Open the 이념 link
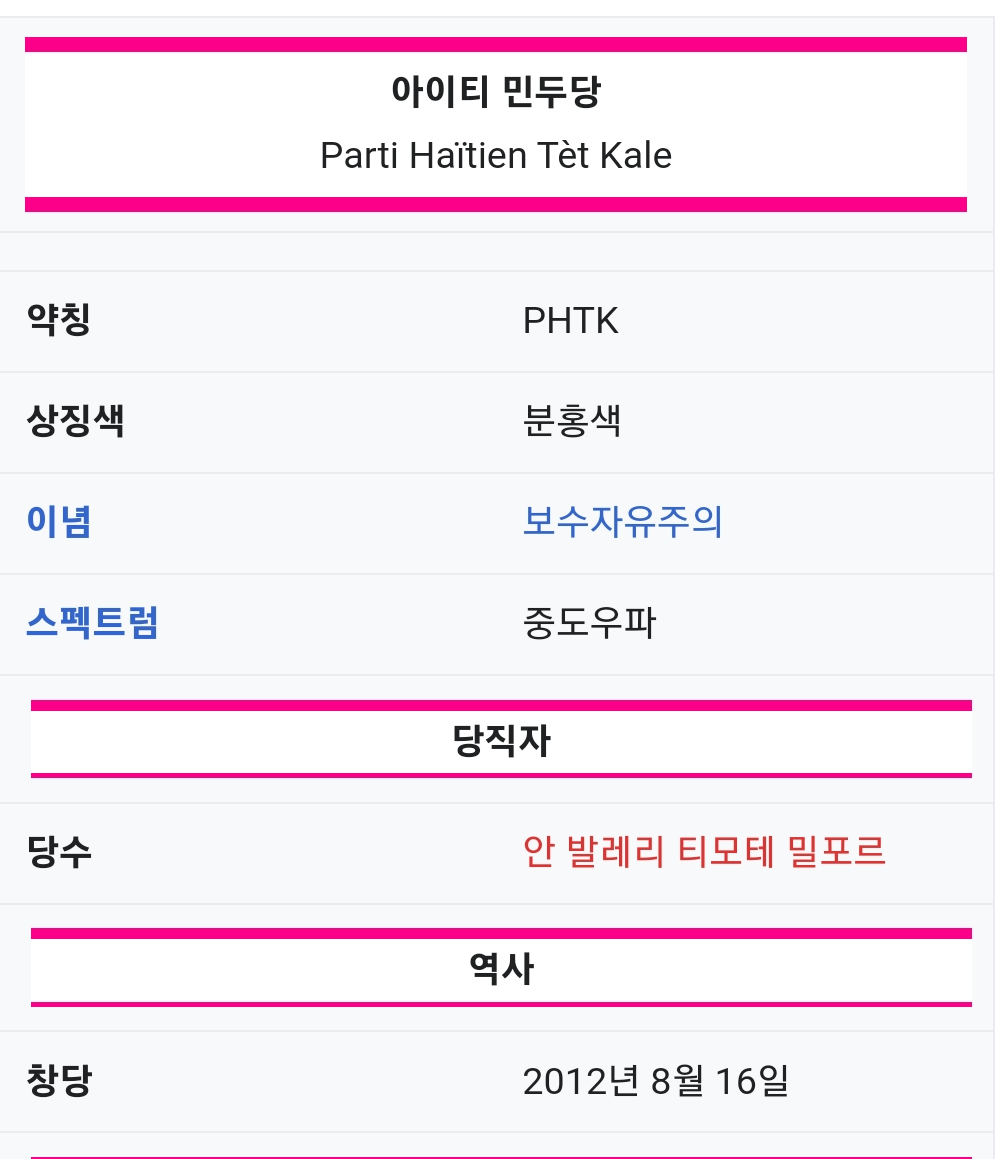1001x1159 pixels. point(59,522)
